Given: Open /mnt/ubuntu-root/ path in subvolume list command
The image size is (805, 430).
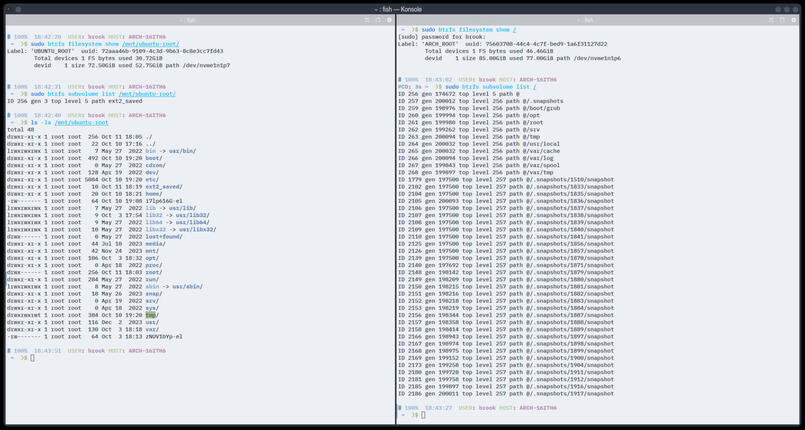Looking at the screenshot, I should pos(147,94).
